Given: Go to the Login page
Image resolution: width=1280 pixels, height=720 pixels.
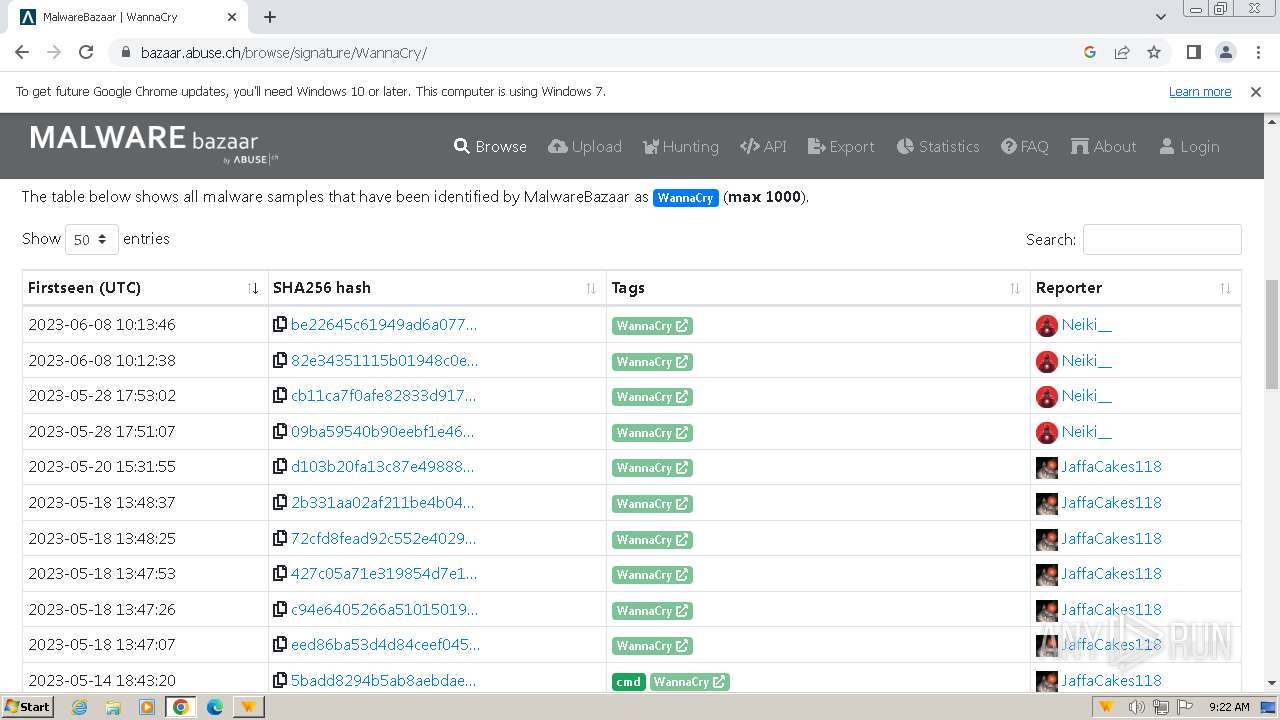Looking at the screenshot, I should click(1189, 146).
